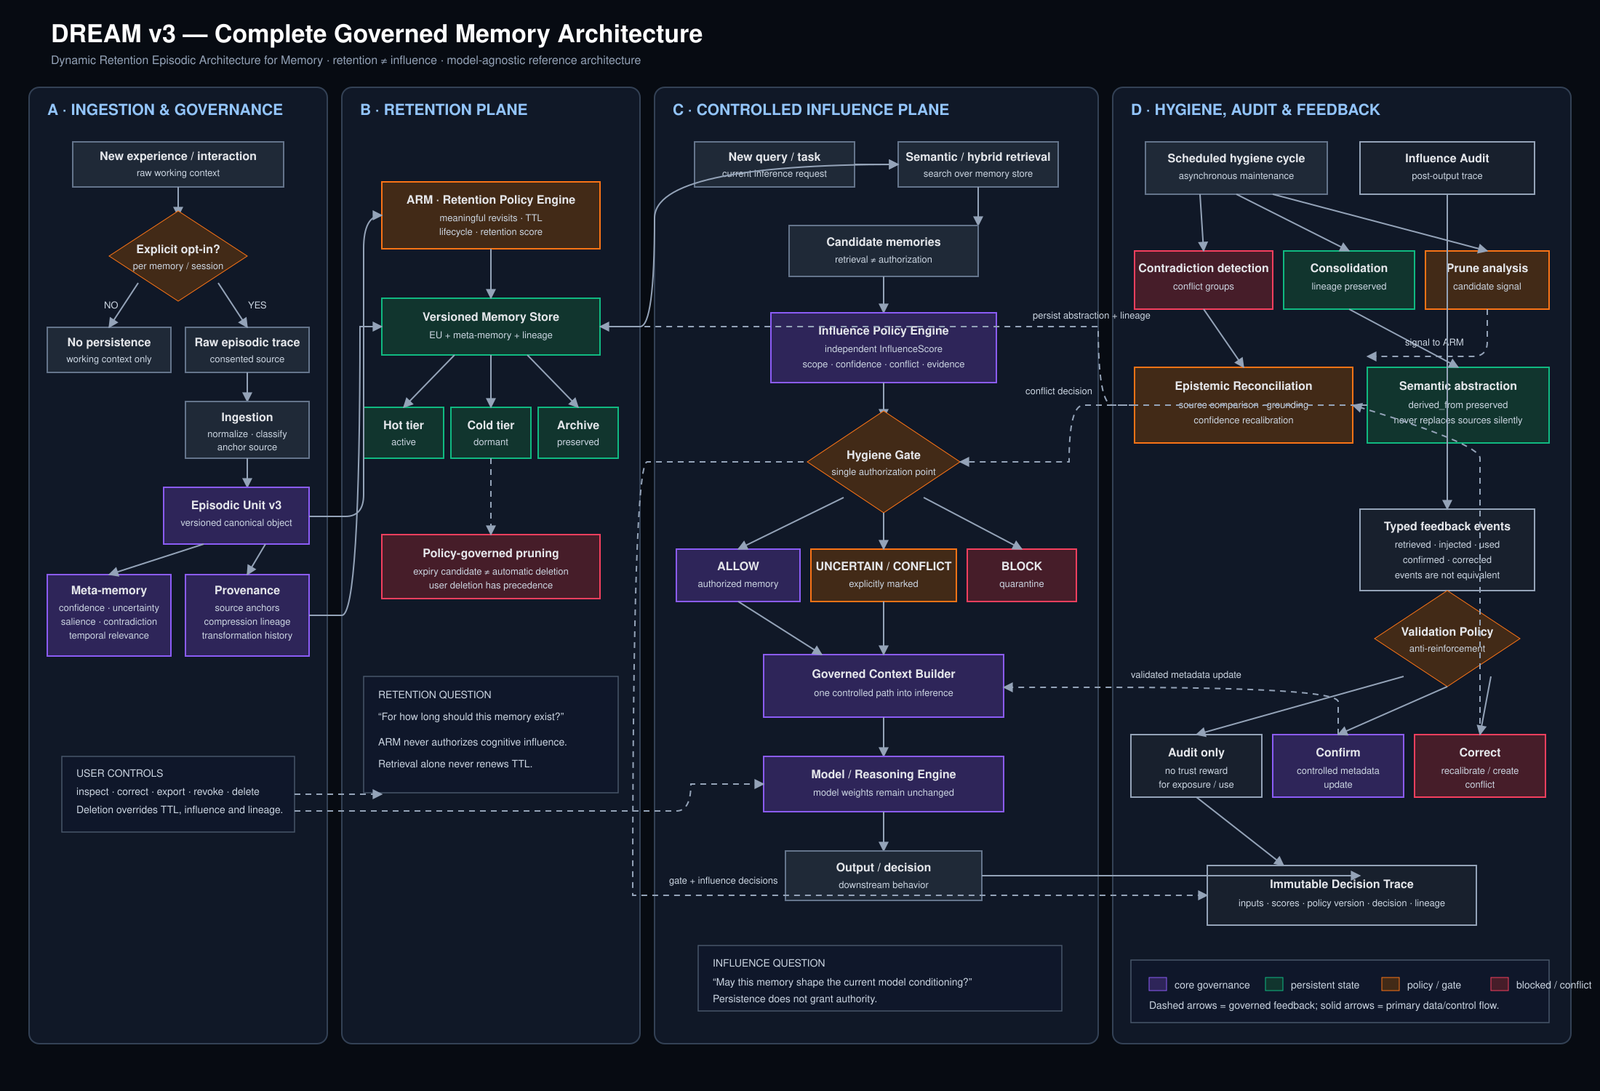Click the C · CONTROLLED INFLUENCE PLANE heading
1600x1091 pixels.
pos(811,110)
